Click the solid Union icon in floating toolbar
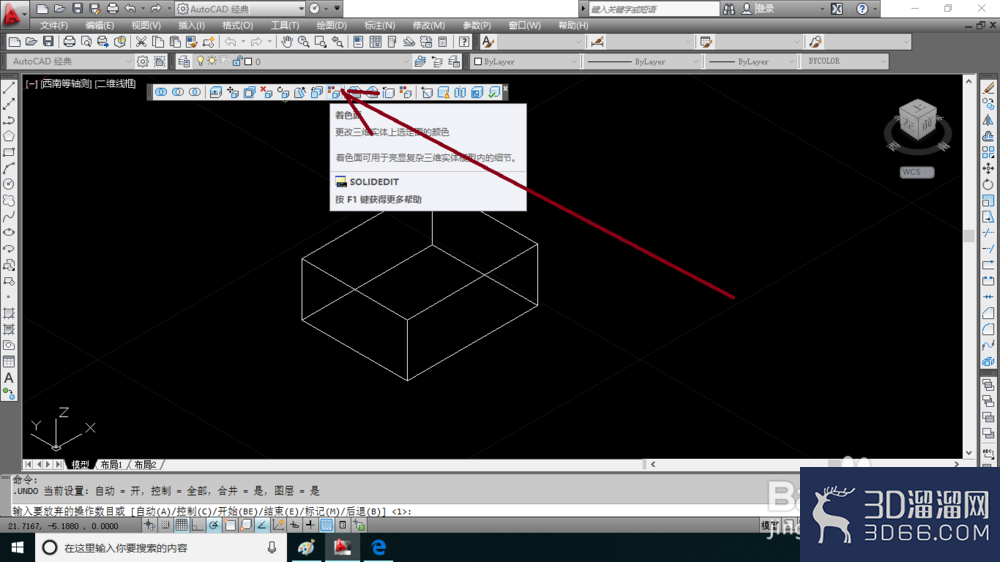 click(161, 92)
